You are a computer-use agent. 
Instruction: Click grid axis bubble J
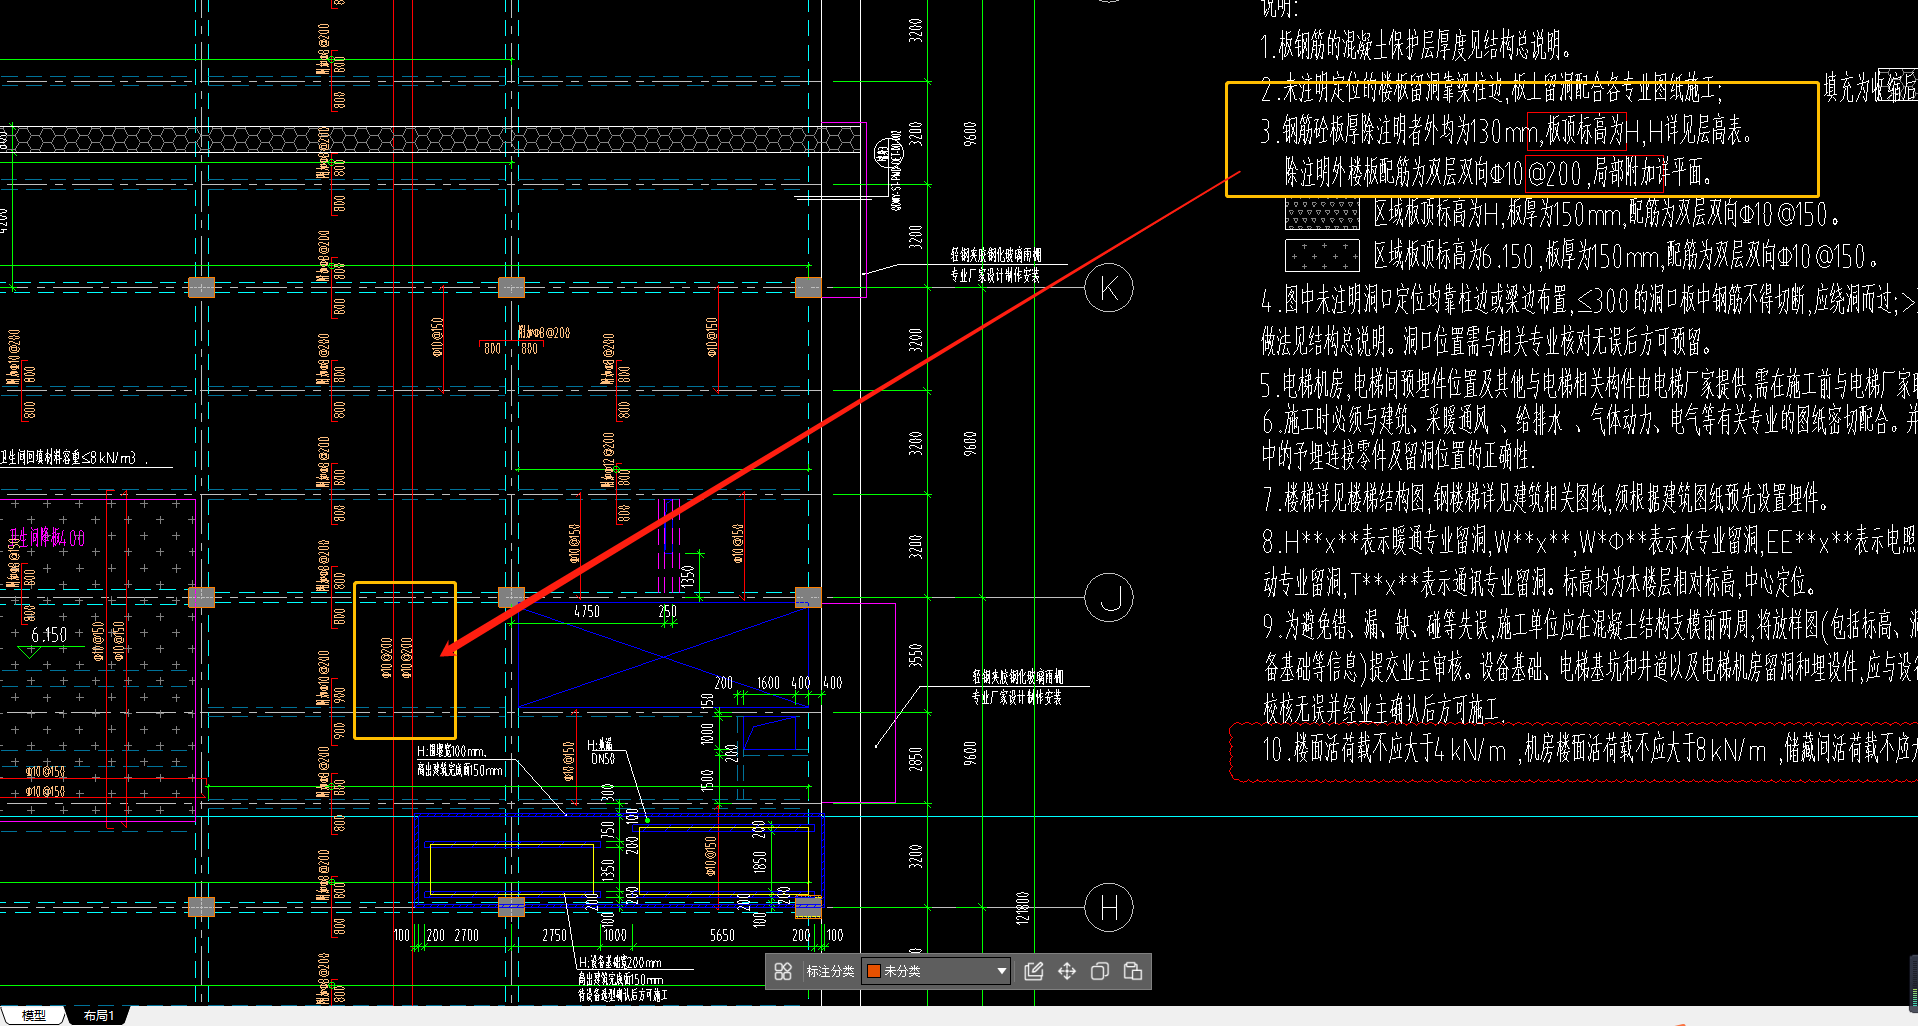pyautogui.click(x=1109, y=598)
